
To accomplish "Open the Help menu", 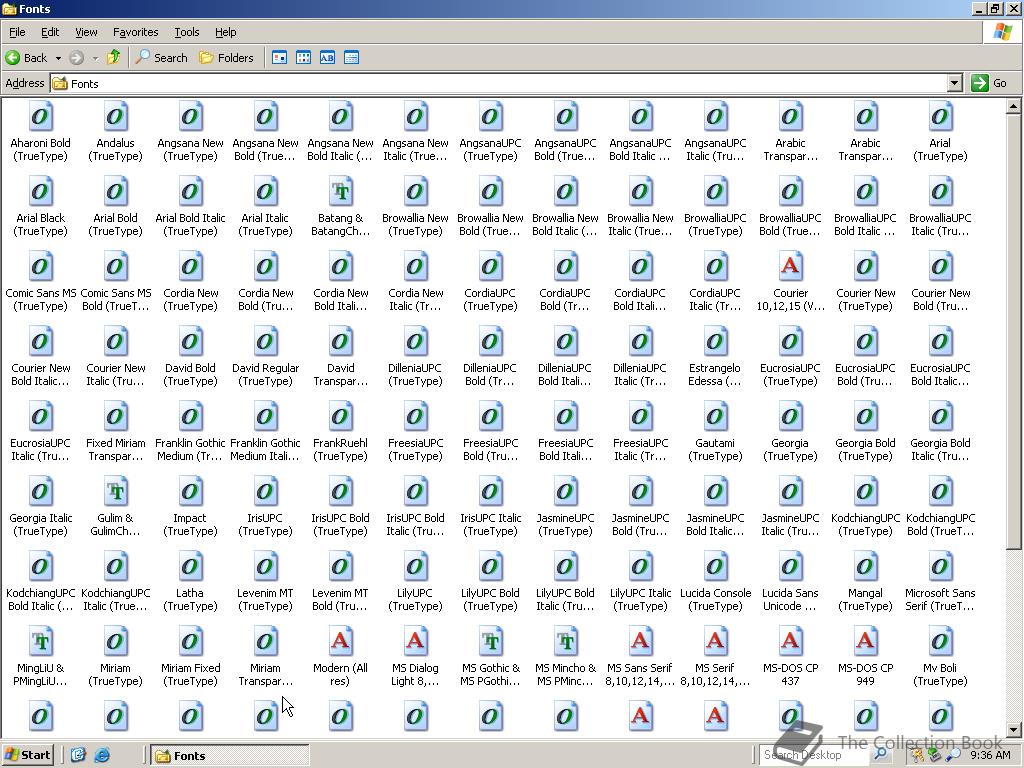I will pos(225,32).
